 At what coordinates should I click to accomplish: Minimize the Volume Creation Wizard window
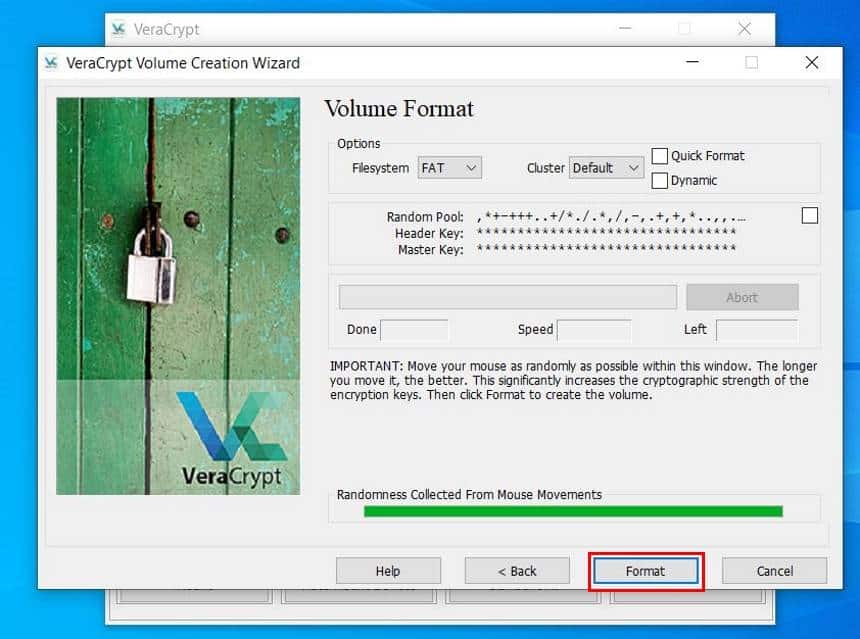coord(693,63)
